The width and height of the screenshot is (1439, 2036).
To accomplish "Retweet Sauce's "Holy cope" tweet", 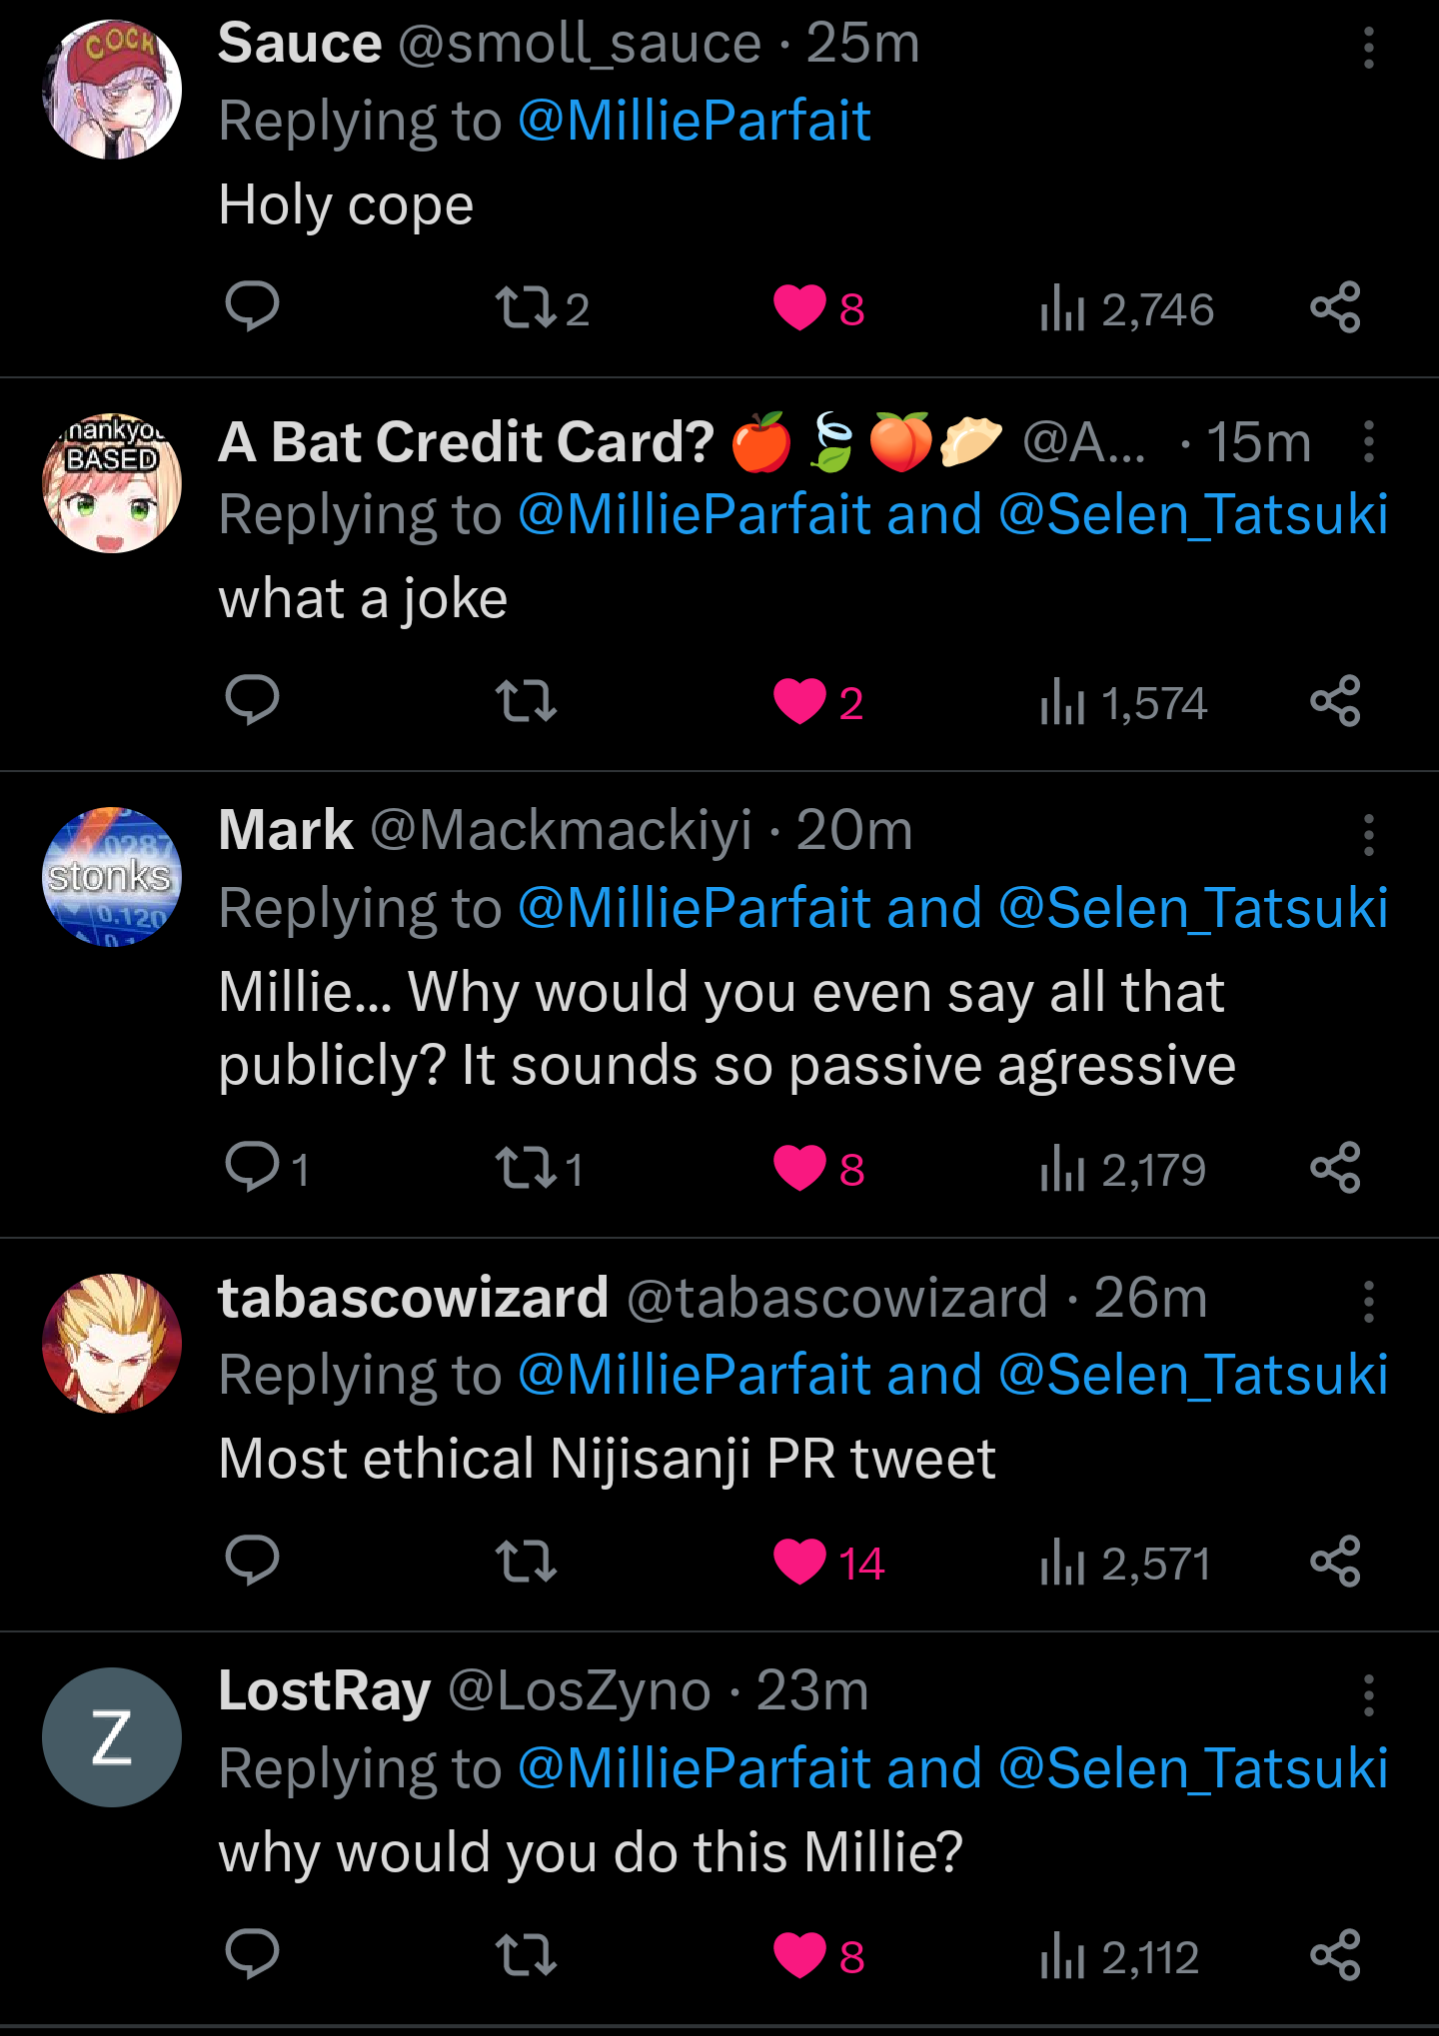I will pyautogui.click(x=527, y=307).
